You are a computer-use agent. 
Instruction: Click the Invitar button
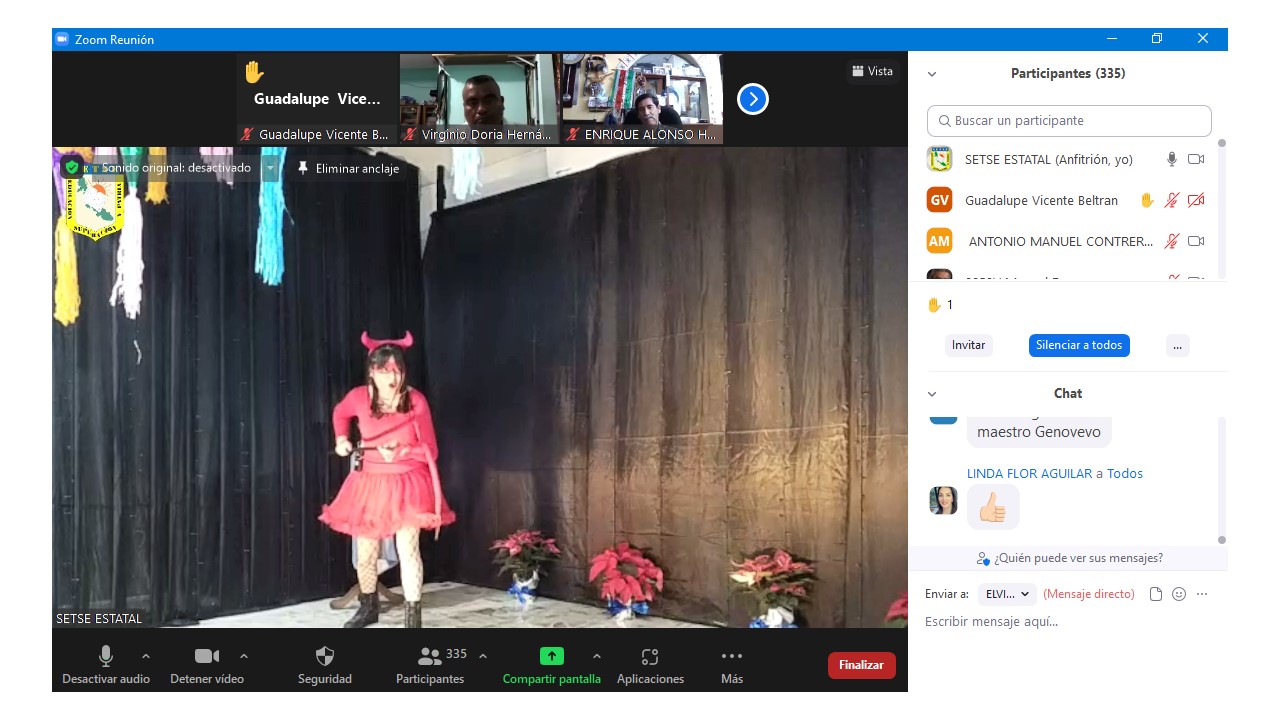[968, 345]
